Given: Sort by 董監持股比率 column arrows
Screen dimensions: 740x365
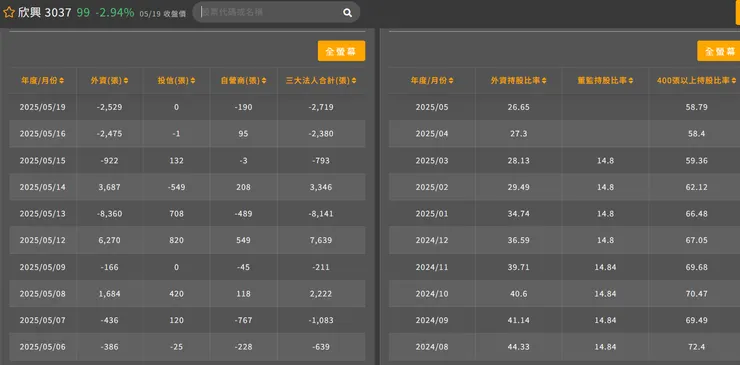Looking at the screenshot, I should tap(631, 81).
